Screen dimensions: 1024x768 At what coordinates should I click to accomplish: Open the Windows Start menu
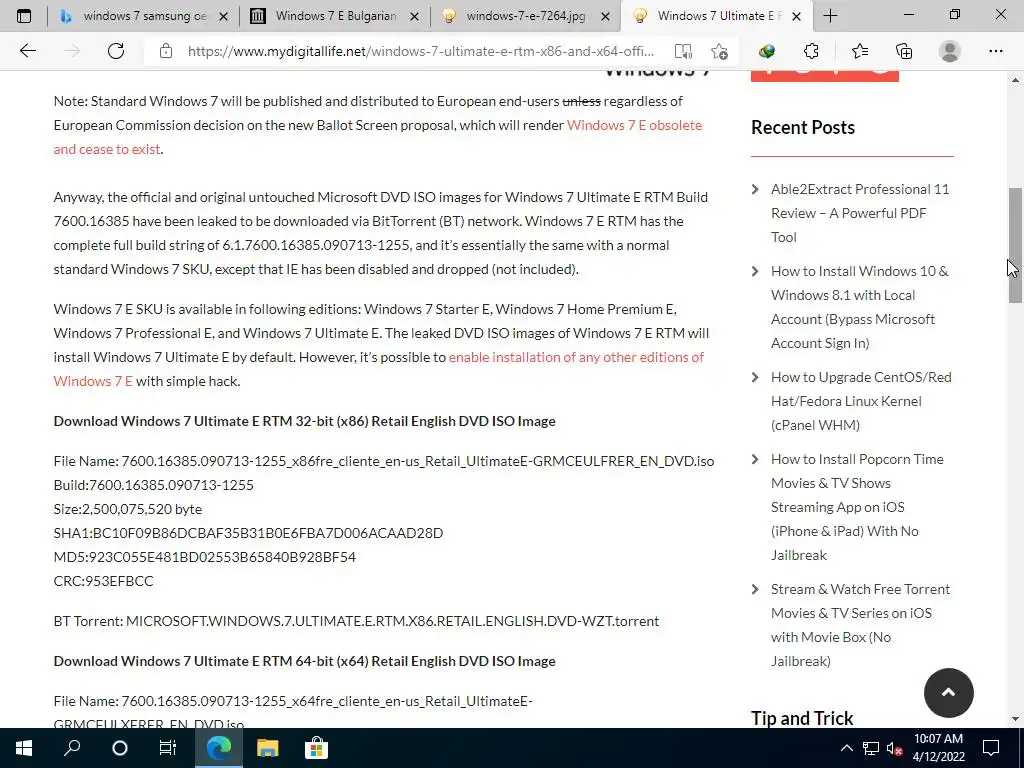pyautogui.click(x=24, y=748)
